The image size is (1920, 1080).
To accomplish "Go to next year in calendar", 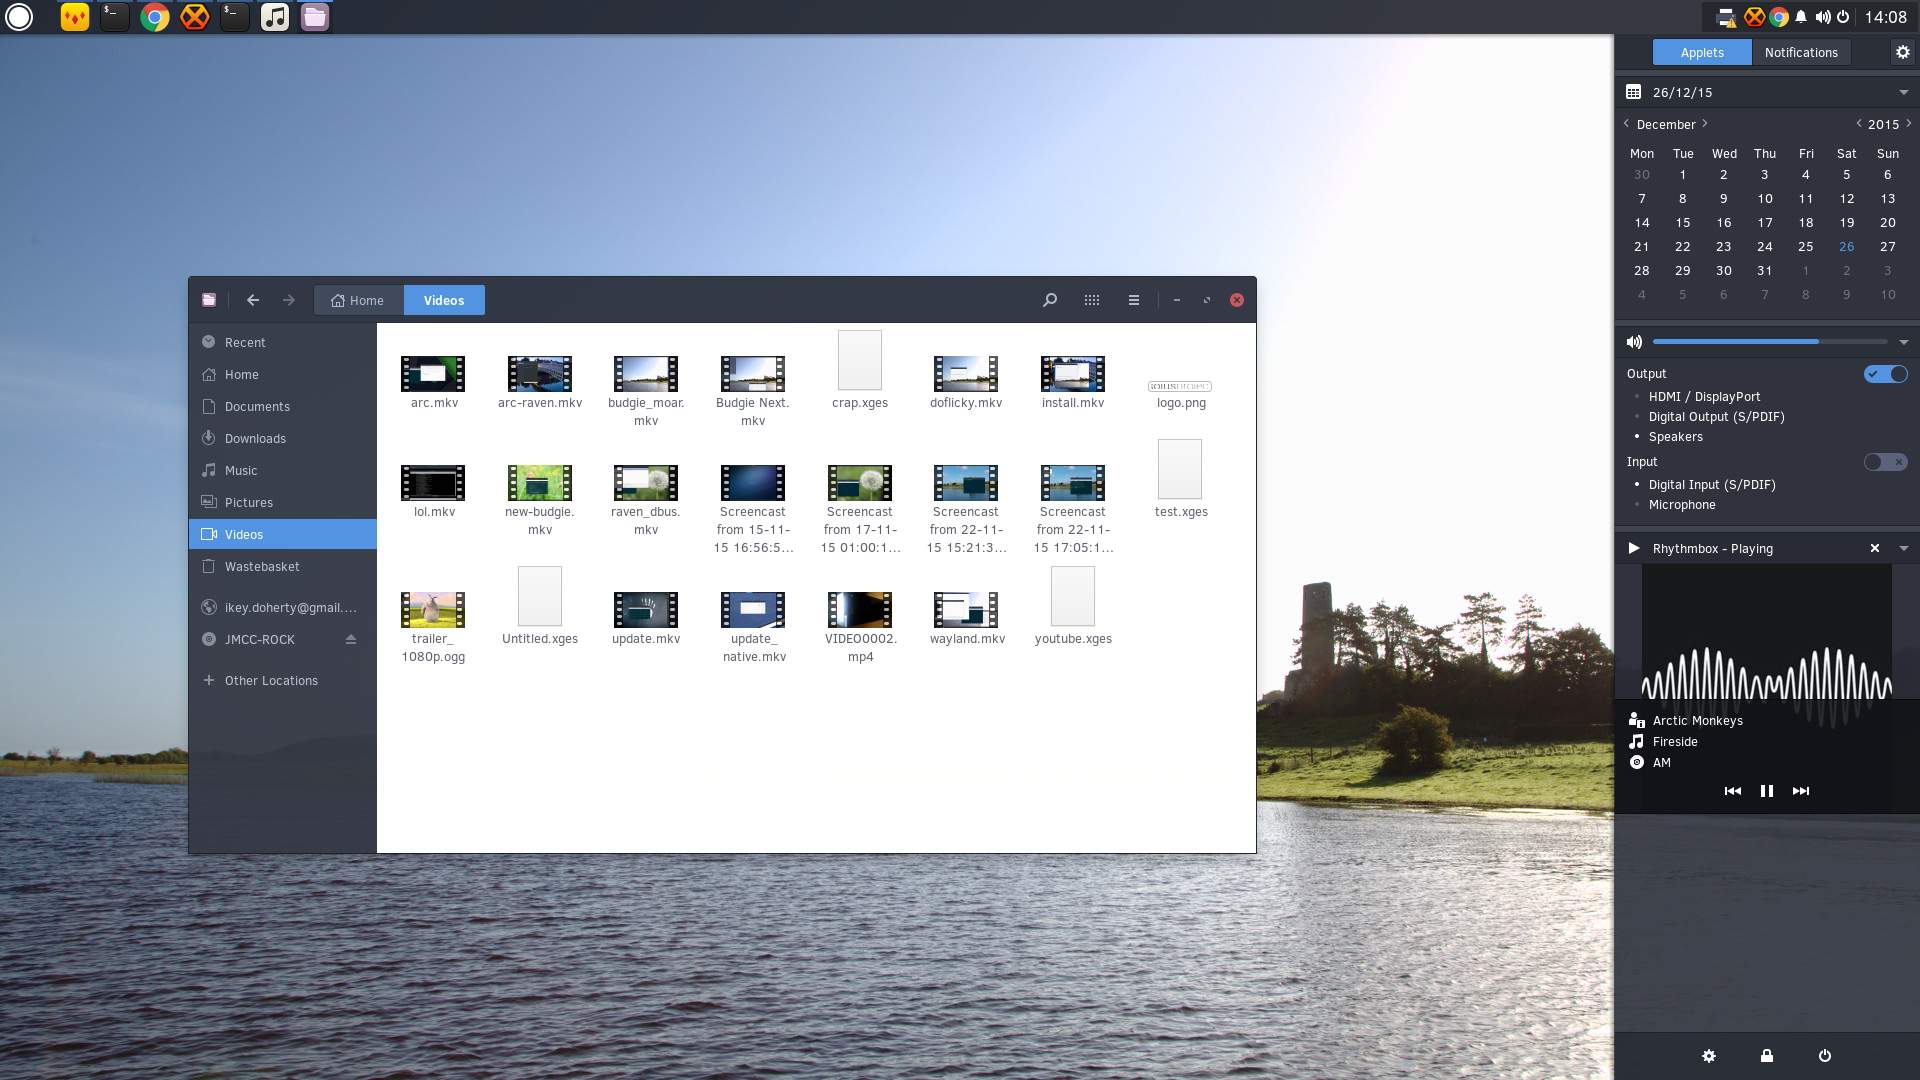I will click(x=1909, y=124).
